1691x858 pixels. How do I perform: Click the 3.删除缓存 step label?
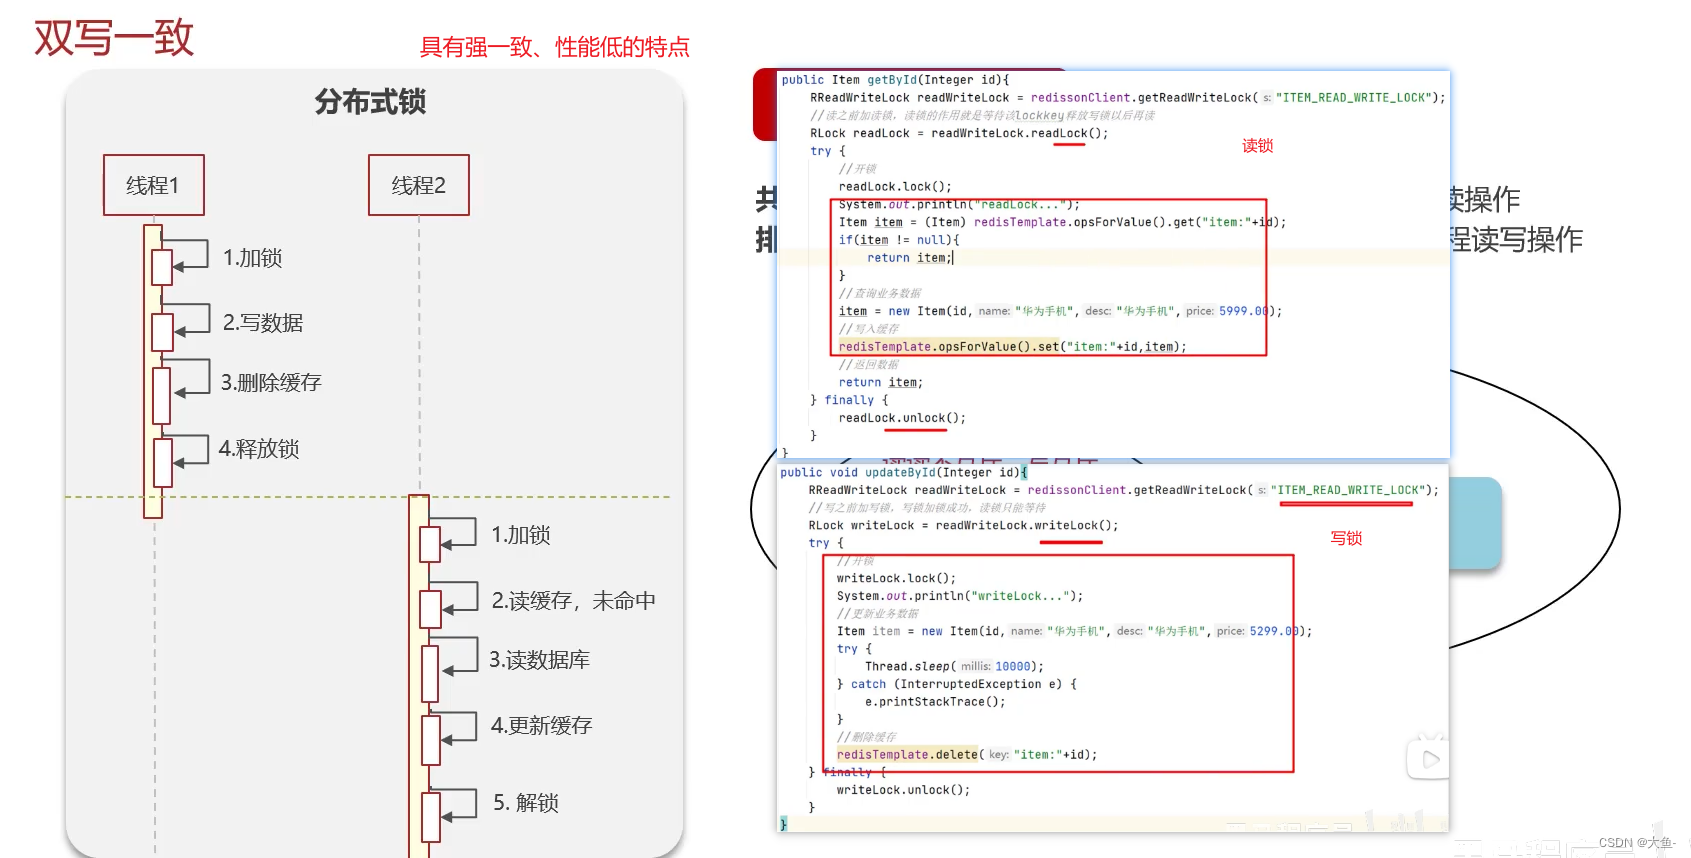271,383
